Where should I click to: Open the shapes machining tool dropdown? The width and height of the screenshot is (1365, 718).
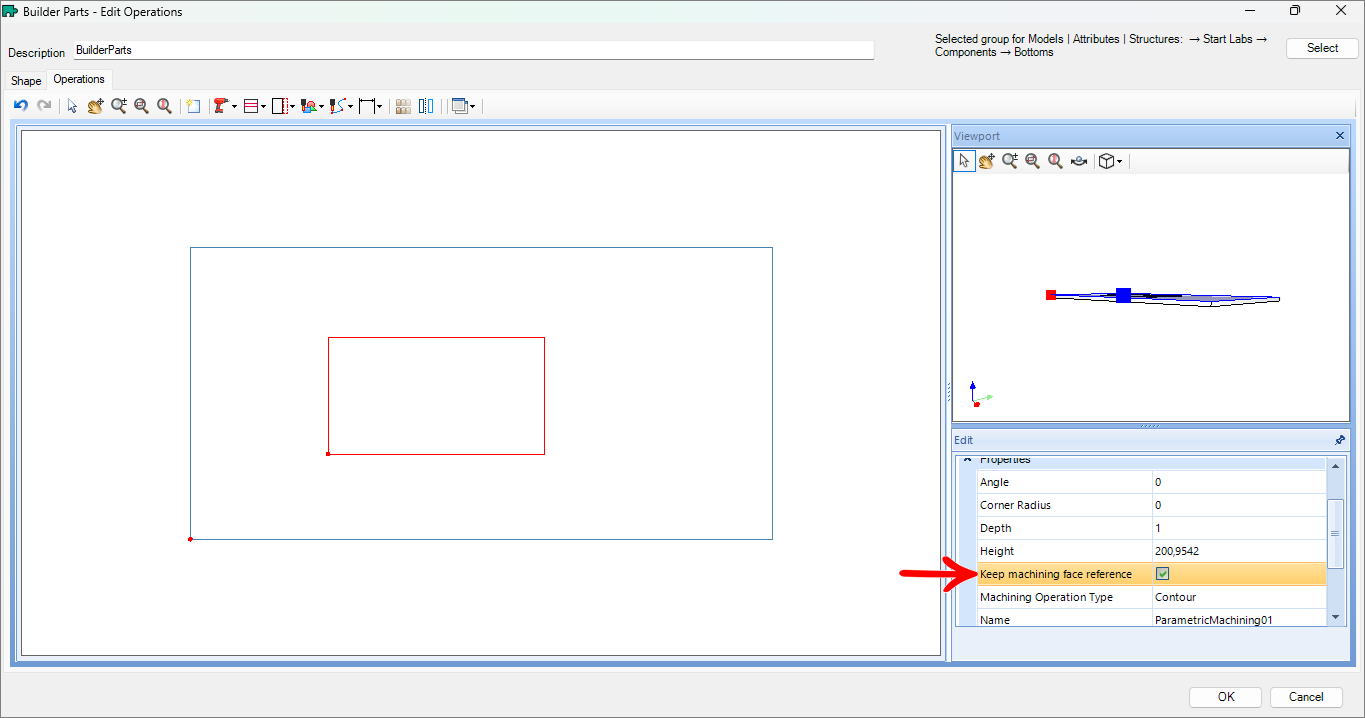(321, 105)
